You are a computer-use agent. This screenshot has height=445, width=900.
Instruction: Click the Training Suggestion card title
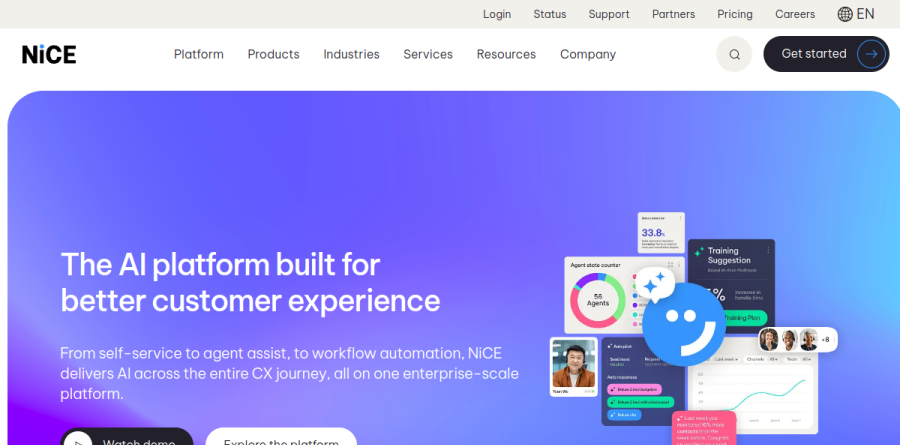[x=729, y=256]
